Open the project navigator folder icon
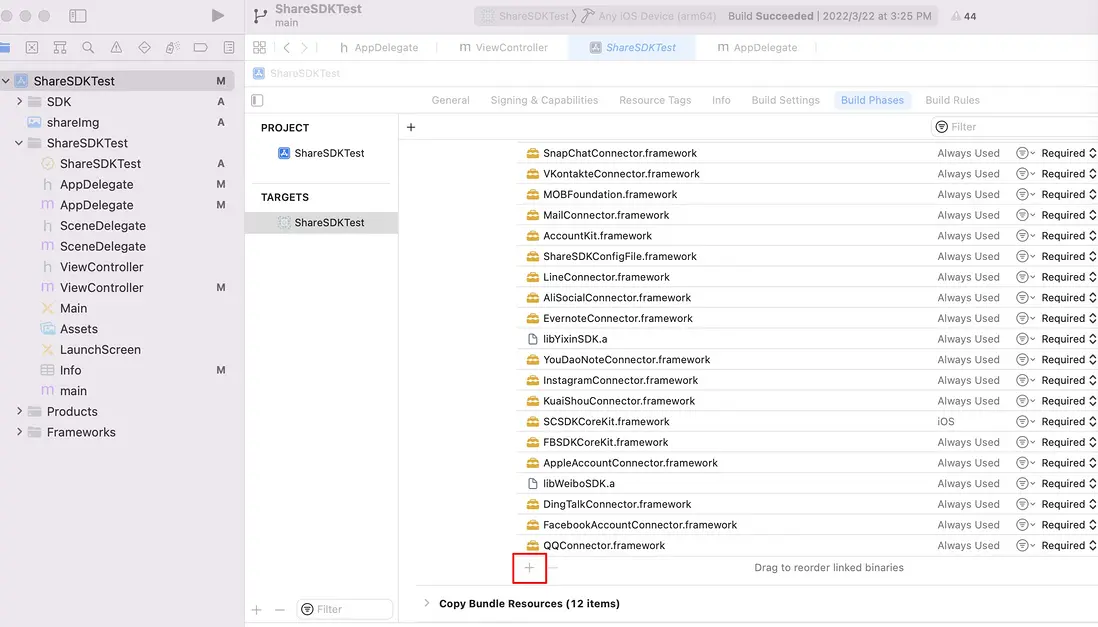Image resolution: width=1098 pixels, height=627 pixels. point(5,48)
